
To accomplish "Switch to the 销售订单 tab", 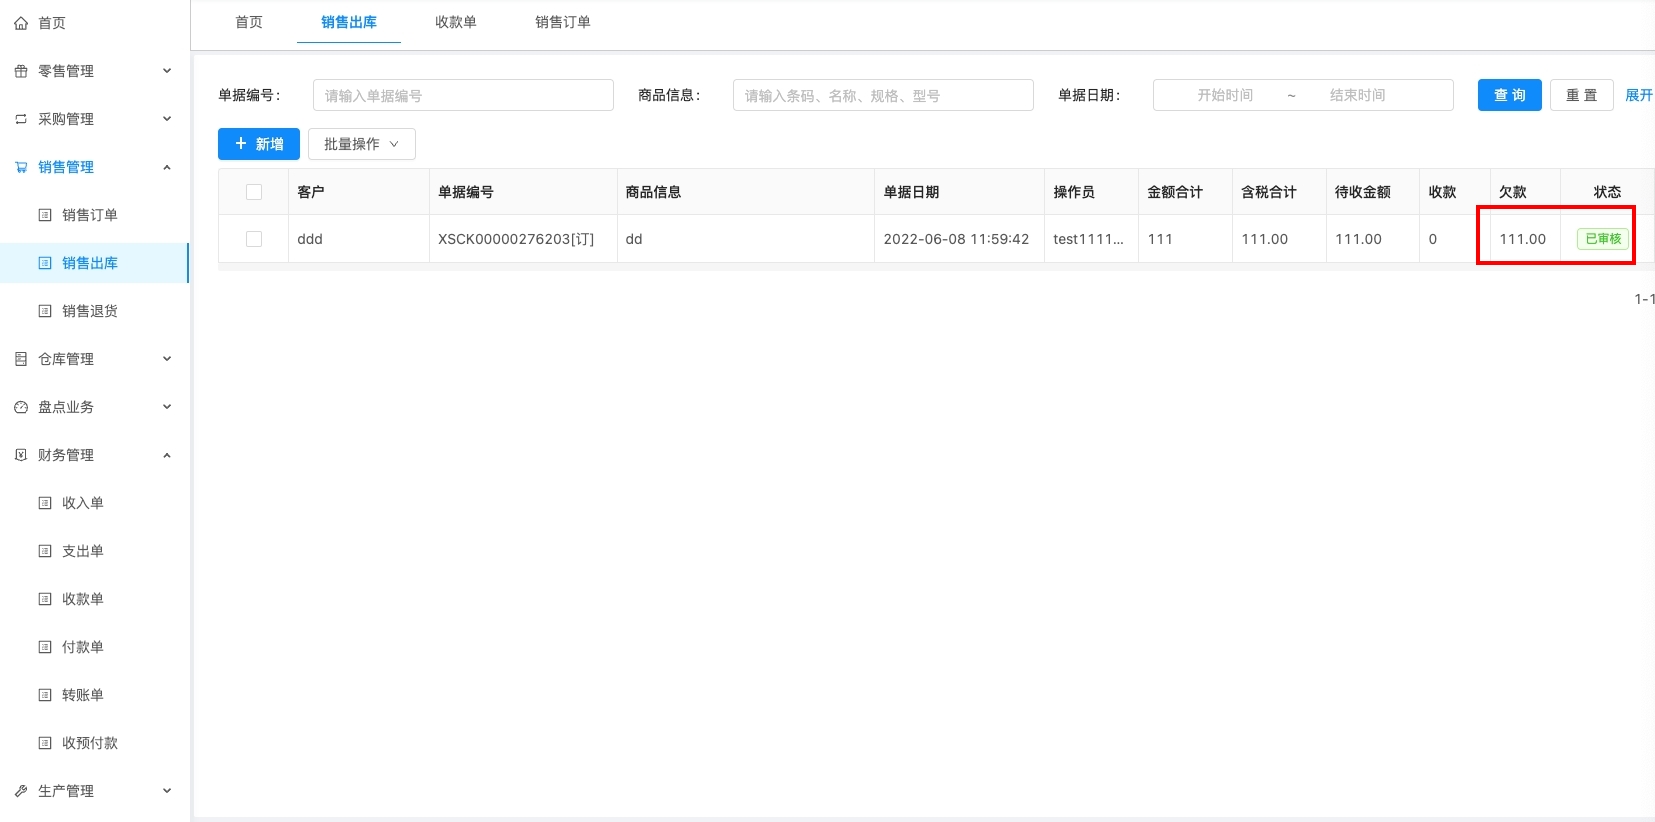I will click(563, 22).
